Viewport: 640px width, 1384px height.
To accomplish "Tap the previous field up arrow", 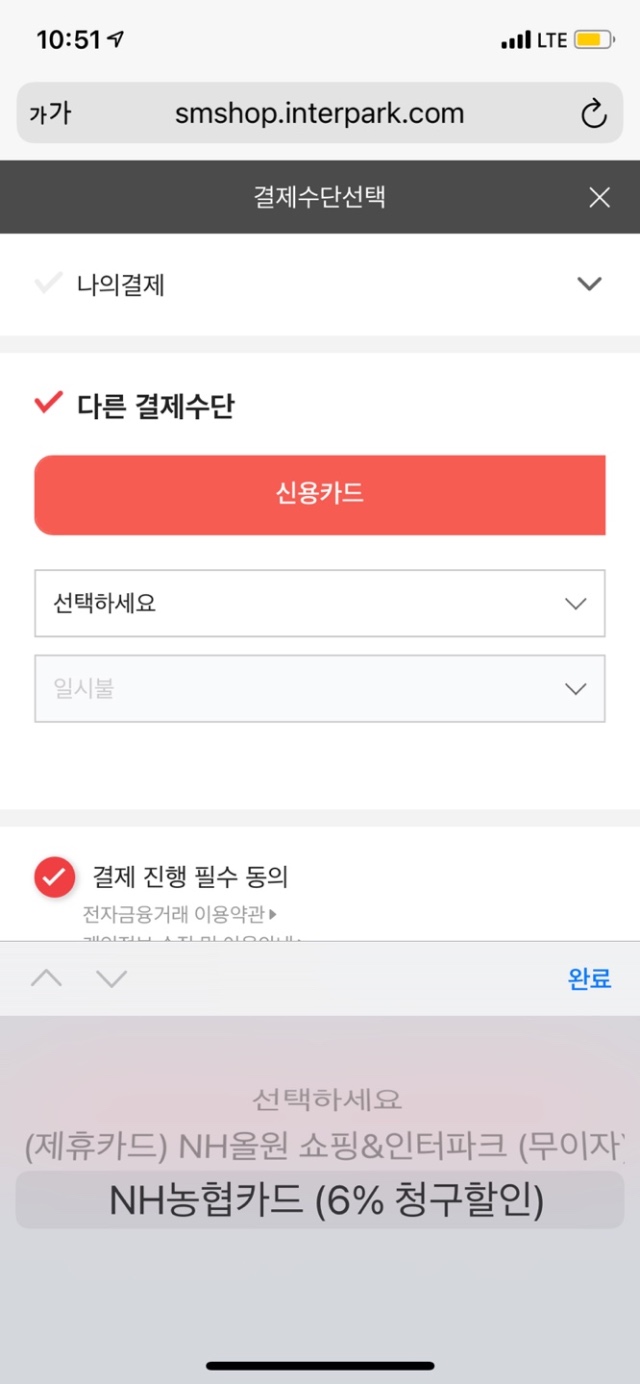I will coord(46,979).
